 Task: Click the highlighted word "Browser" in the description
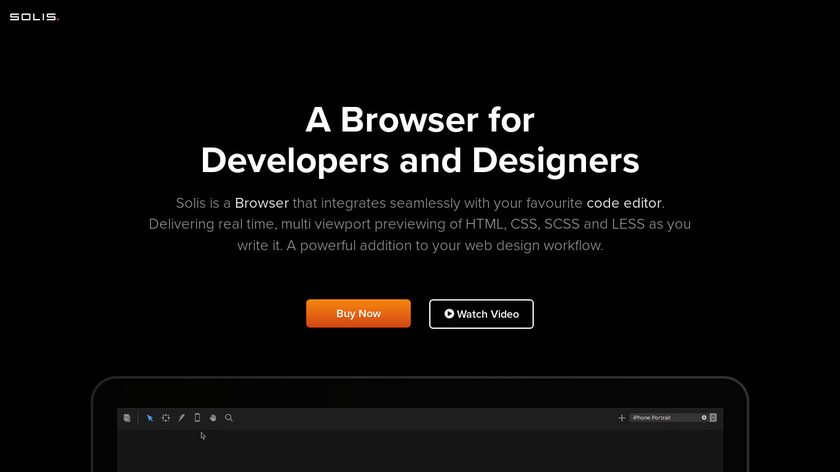261,203
